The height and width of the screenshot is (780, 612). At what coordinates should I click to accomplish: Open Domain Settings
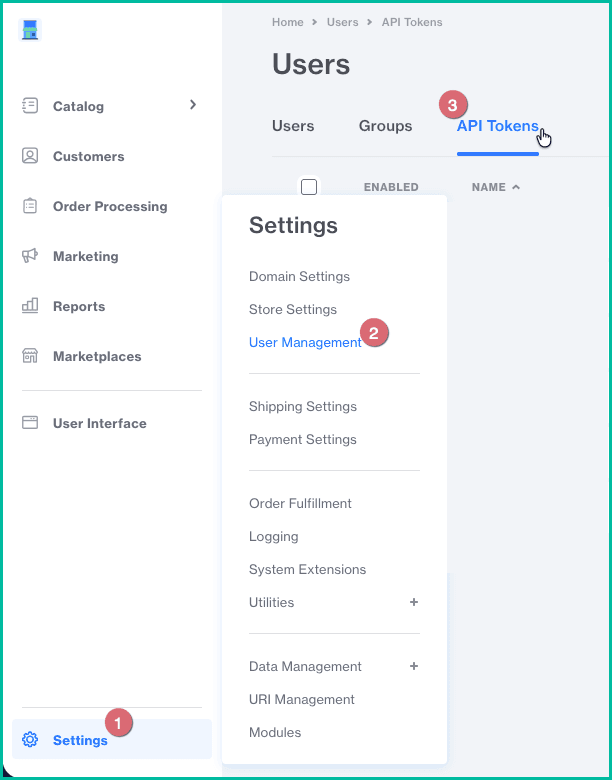pyautogui.click(x=300, y=277)
